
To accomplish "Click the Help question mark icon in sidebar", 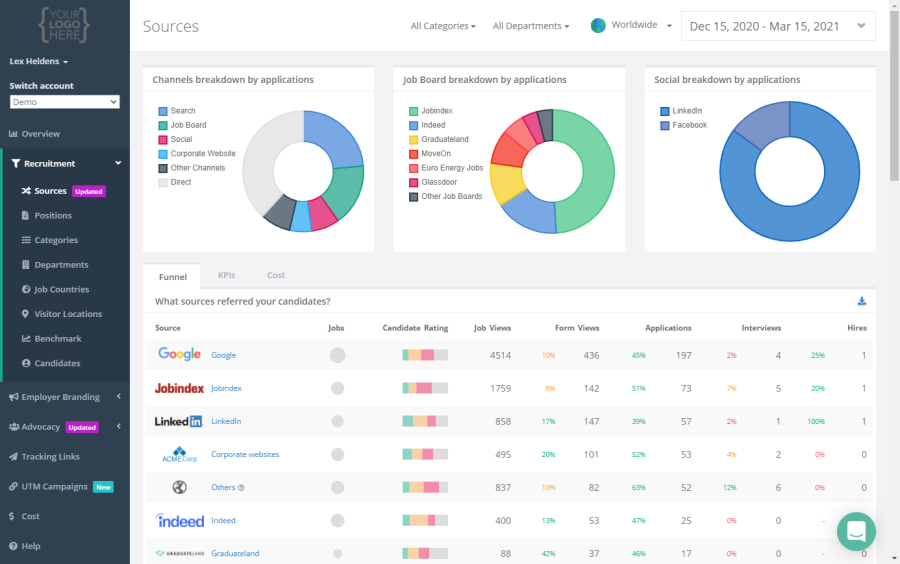I will click(x=13, y=546).
